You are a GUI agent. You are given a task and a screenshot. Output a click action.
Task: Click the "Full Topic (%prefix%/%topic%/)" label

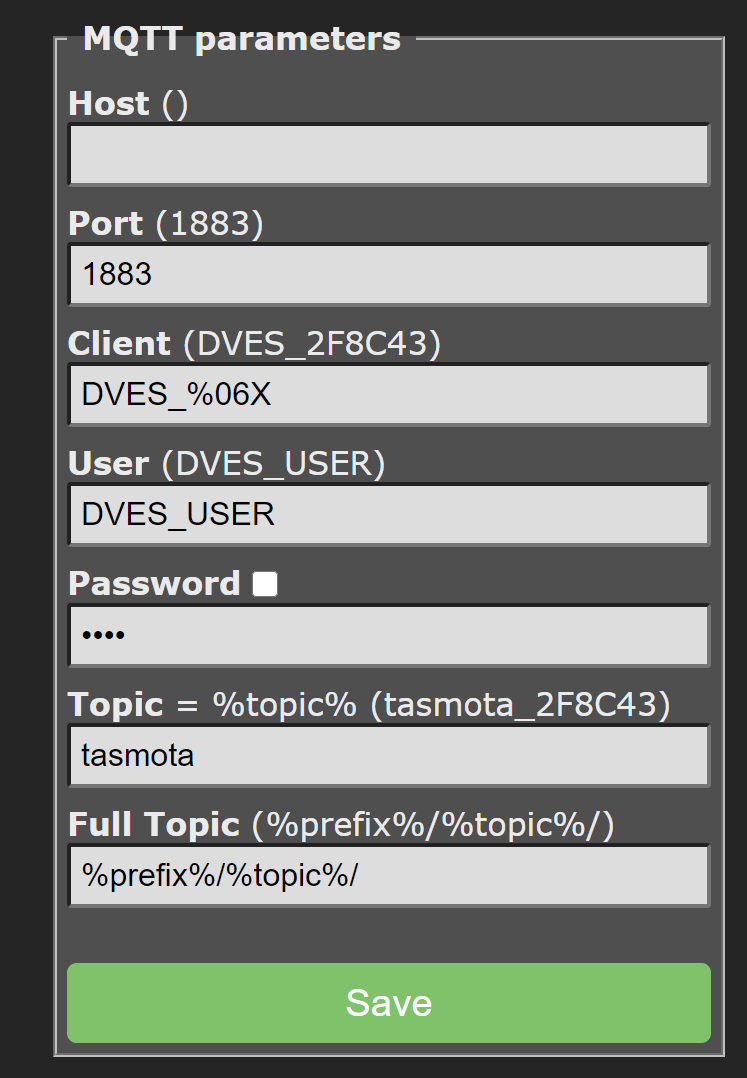click(342, 824)
